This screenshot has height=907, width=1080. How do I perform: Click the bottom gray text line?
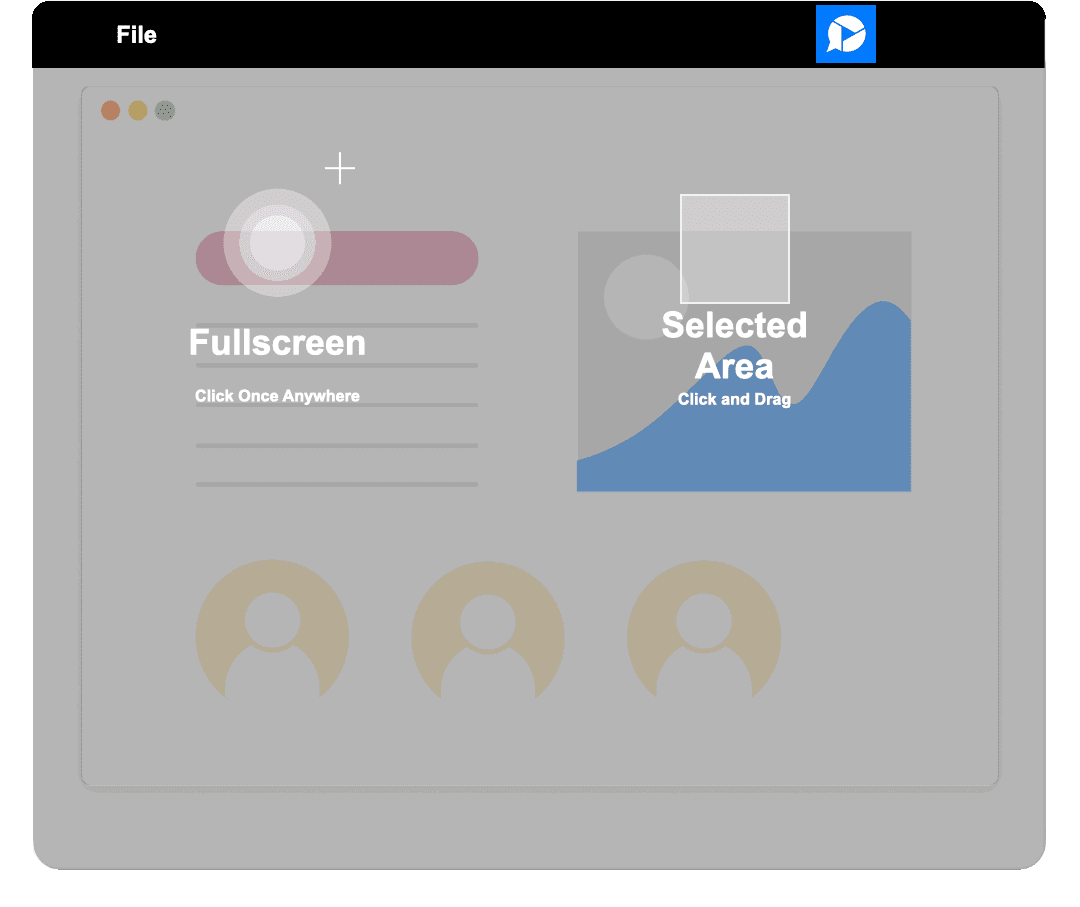click(x=336, y=484)
